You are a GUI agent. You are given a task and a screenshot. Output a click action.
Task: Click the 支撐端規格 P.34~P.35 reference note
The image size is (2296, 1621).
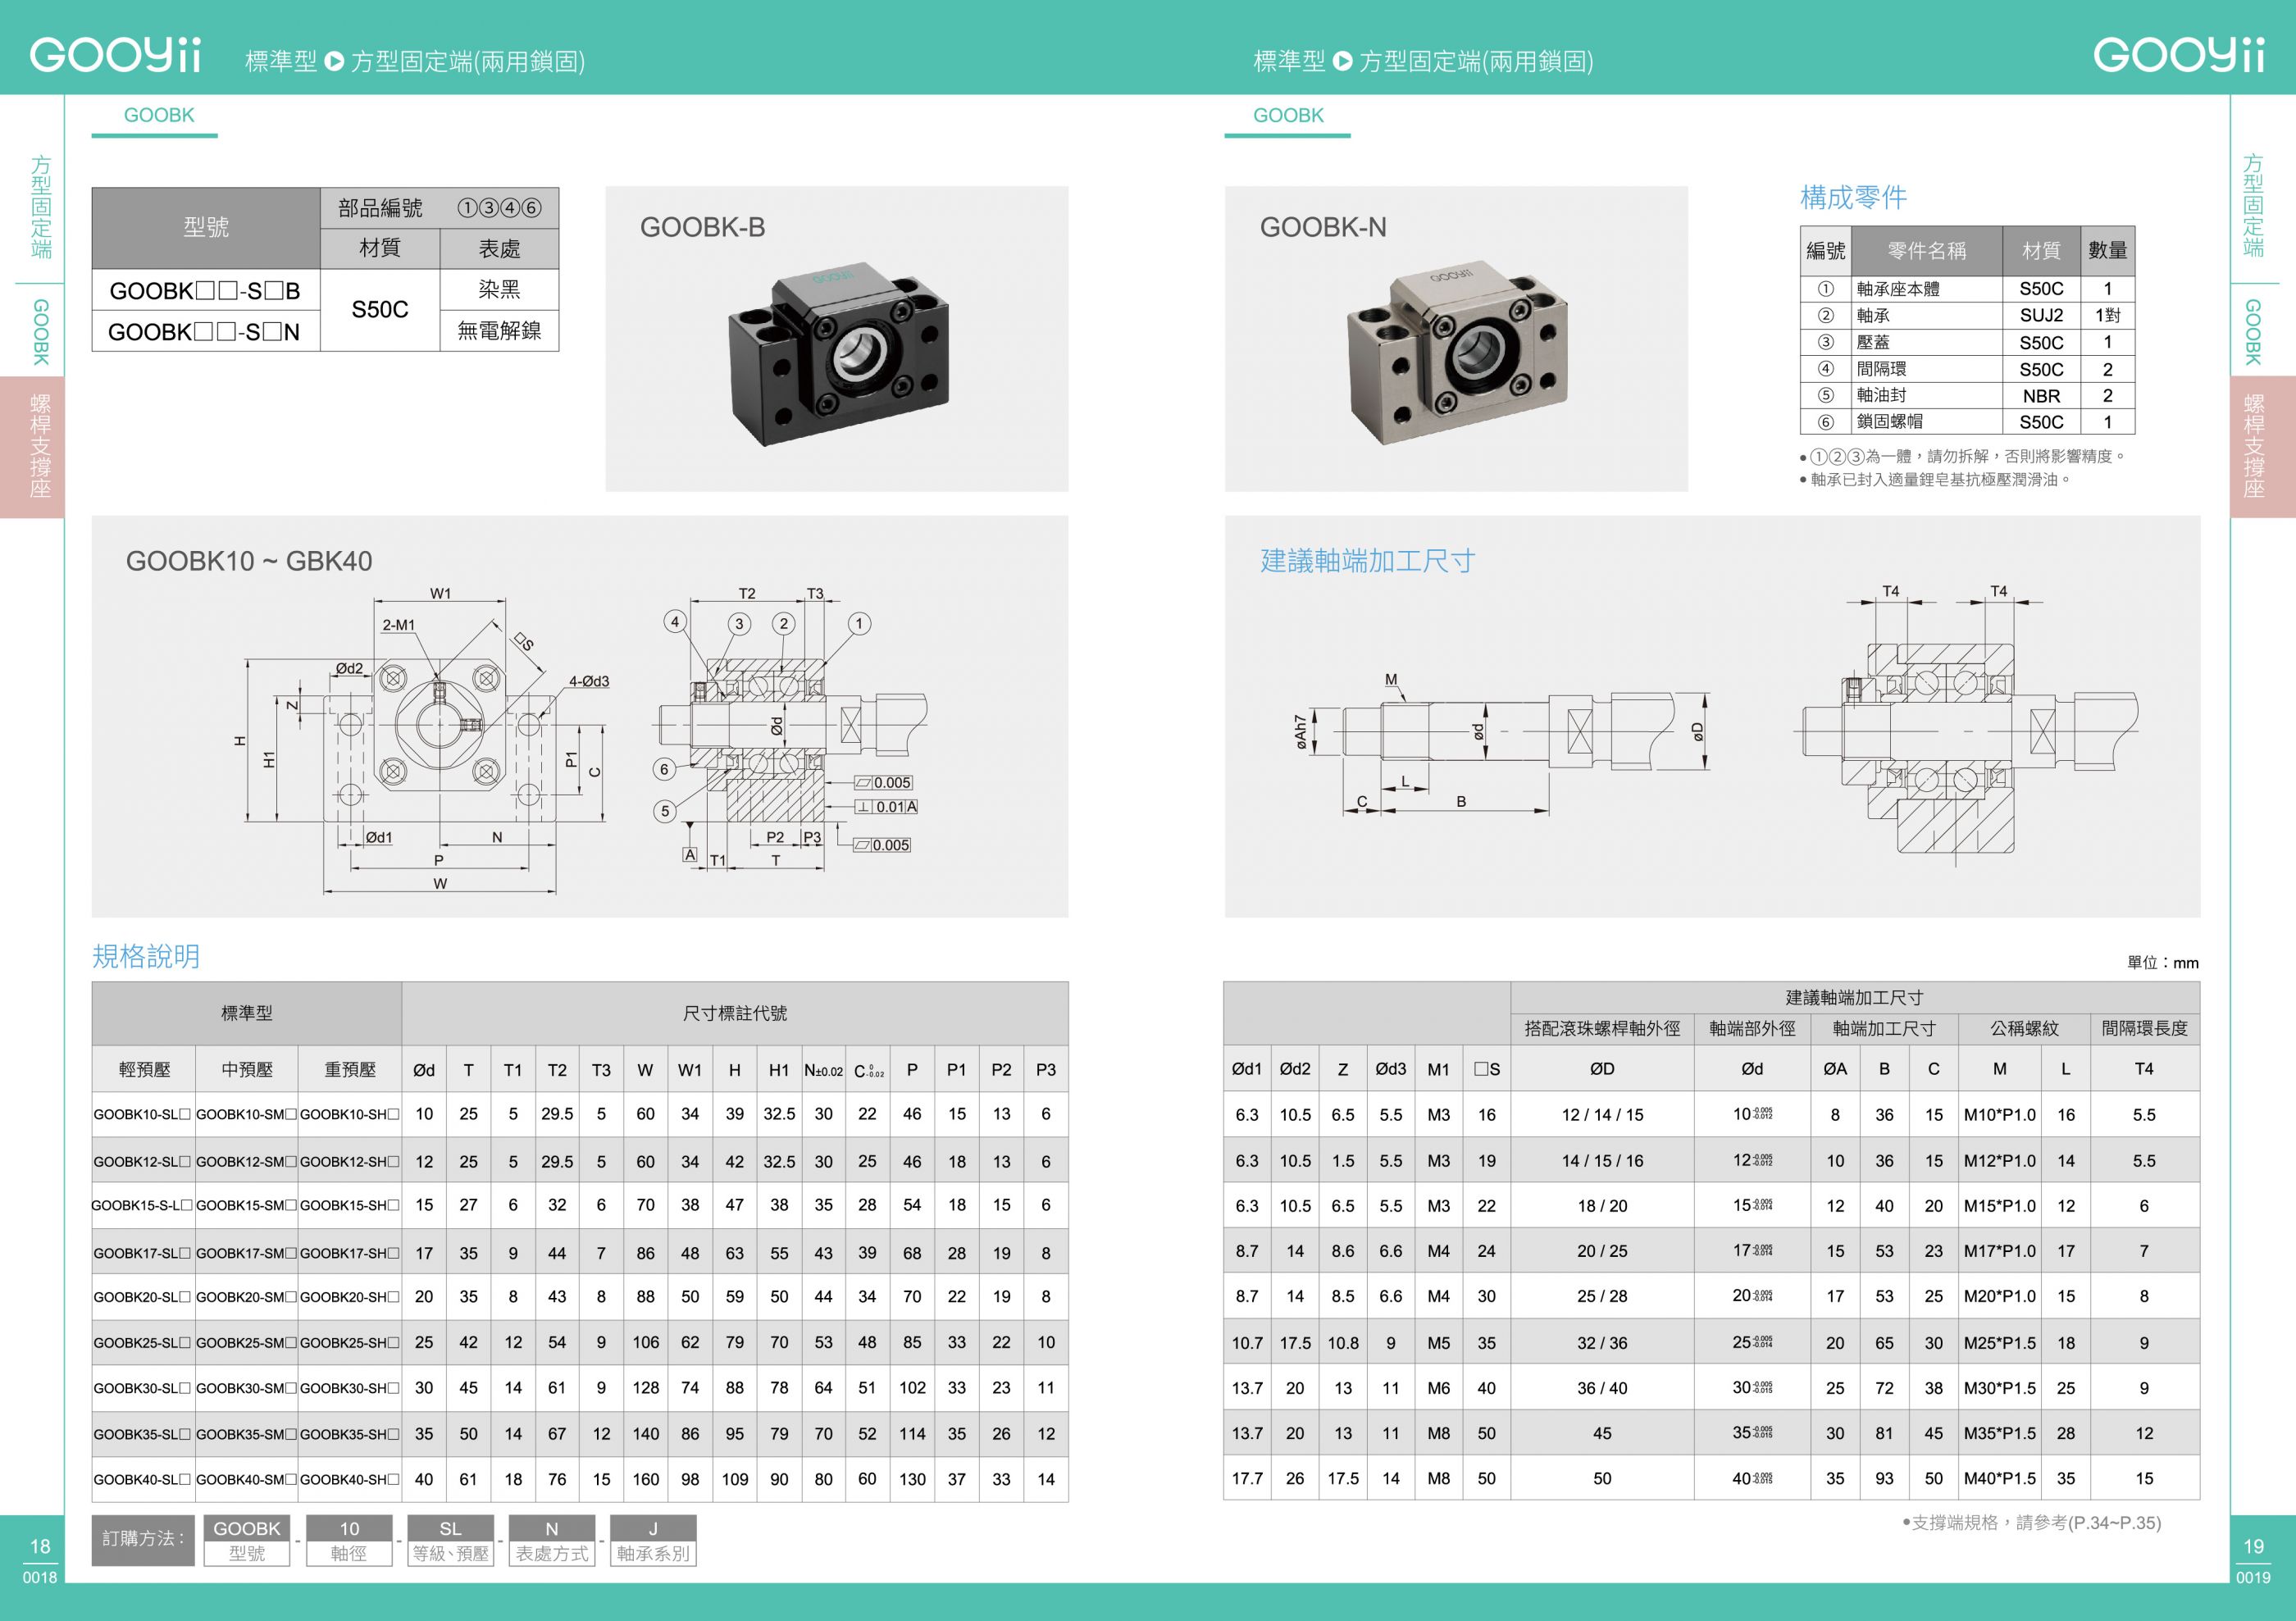2031,1522
